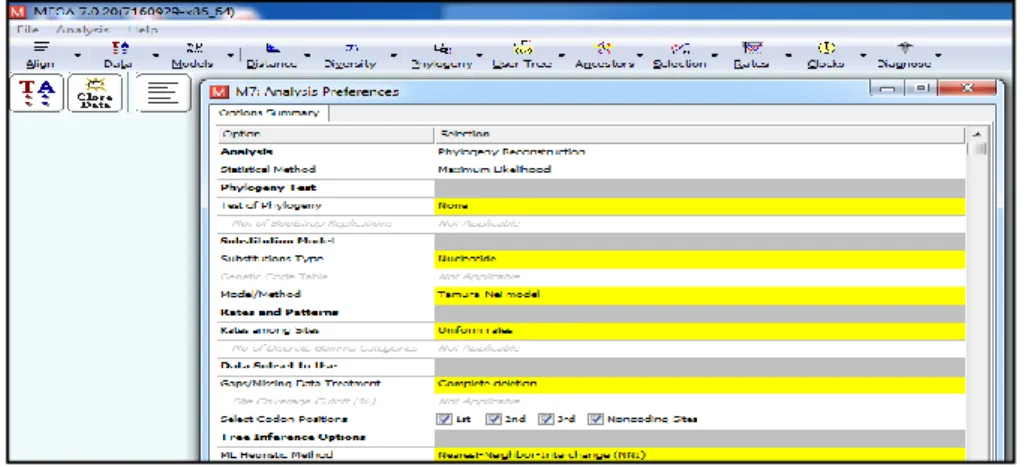This screenshot has width=1025, height=467.
Task: Click the Phylogeny toolbar icon
Action: coord(442,55)
